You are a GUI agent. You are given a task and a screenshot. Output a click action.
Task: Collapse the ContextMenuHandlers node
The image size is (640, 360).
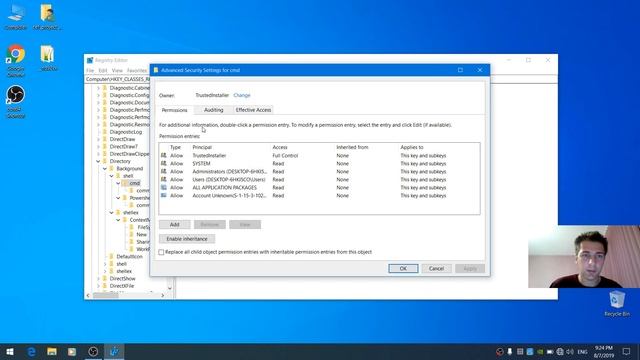click(118, 220)
